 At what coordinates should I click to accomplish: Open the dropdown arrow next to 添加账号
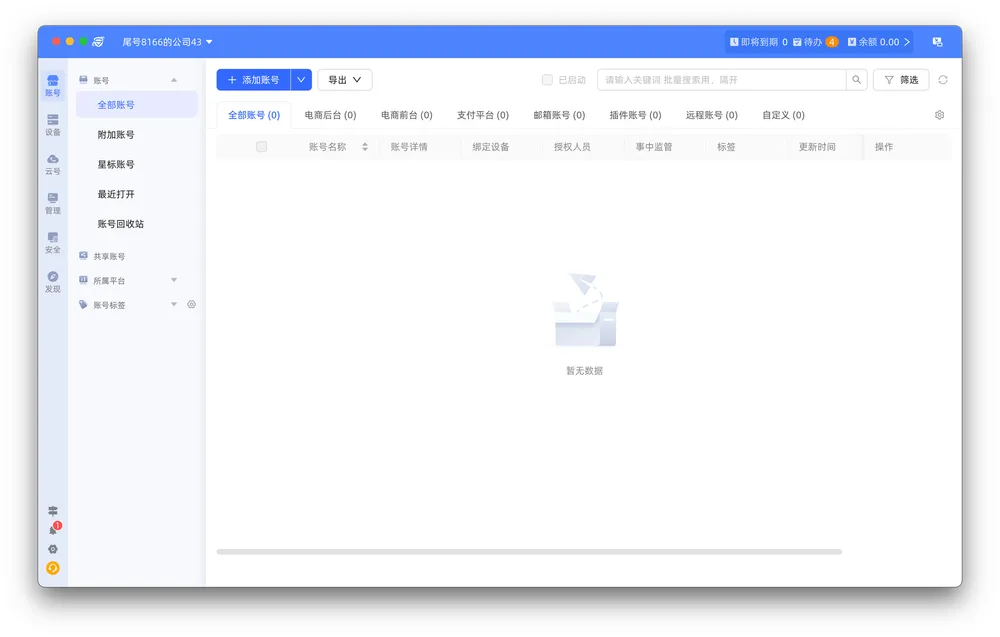[x=301, y=80]
